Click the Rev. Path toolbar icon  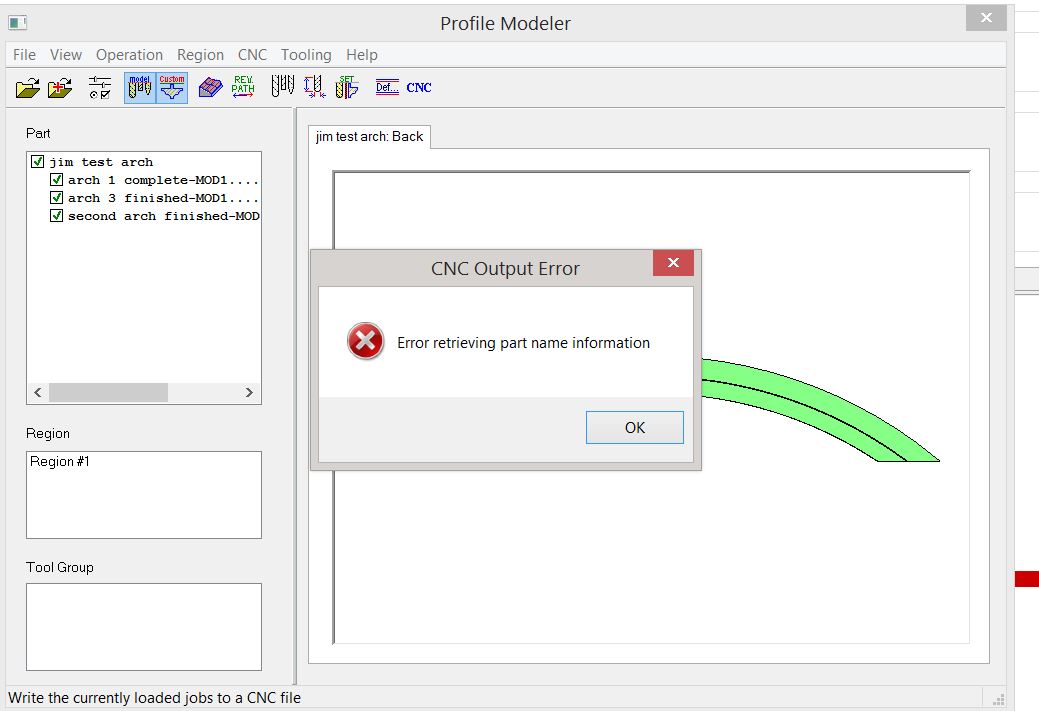coord(243,88)
